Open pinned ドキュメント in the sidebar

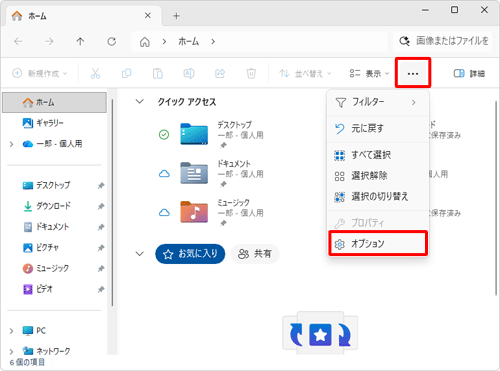(x=46, y=227)
